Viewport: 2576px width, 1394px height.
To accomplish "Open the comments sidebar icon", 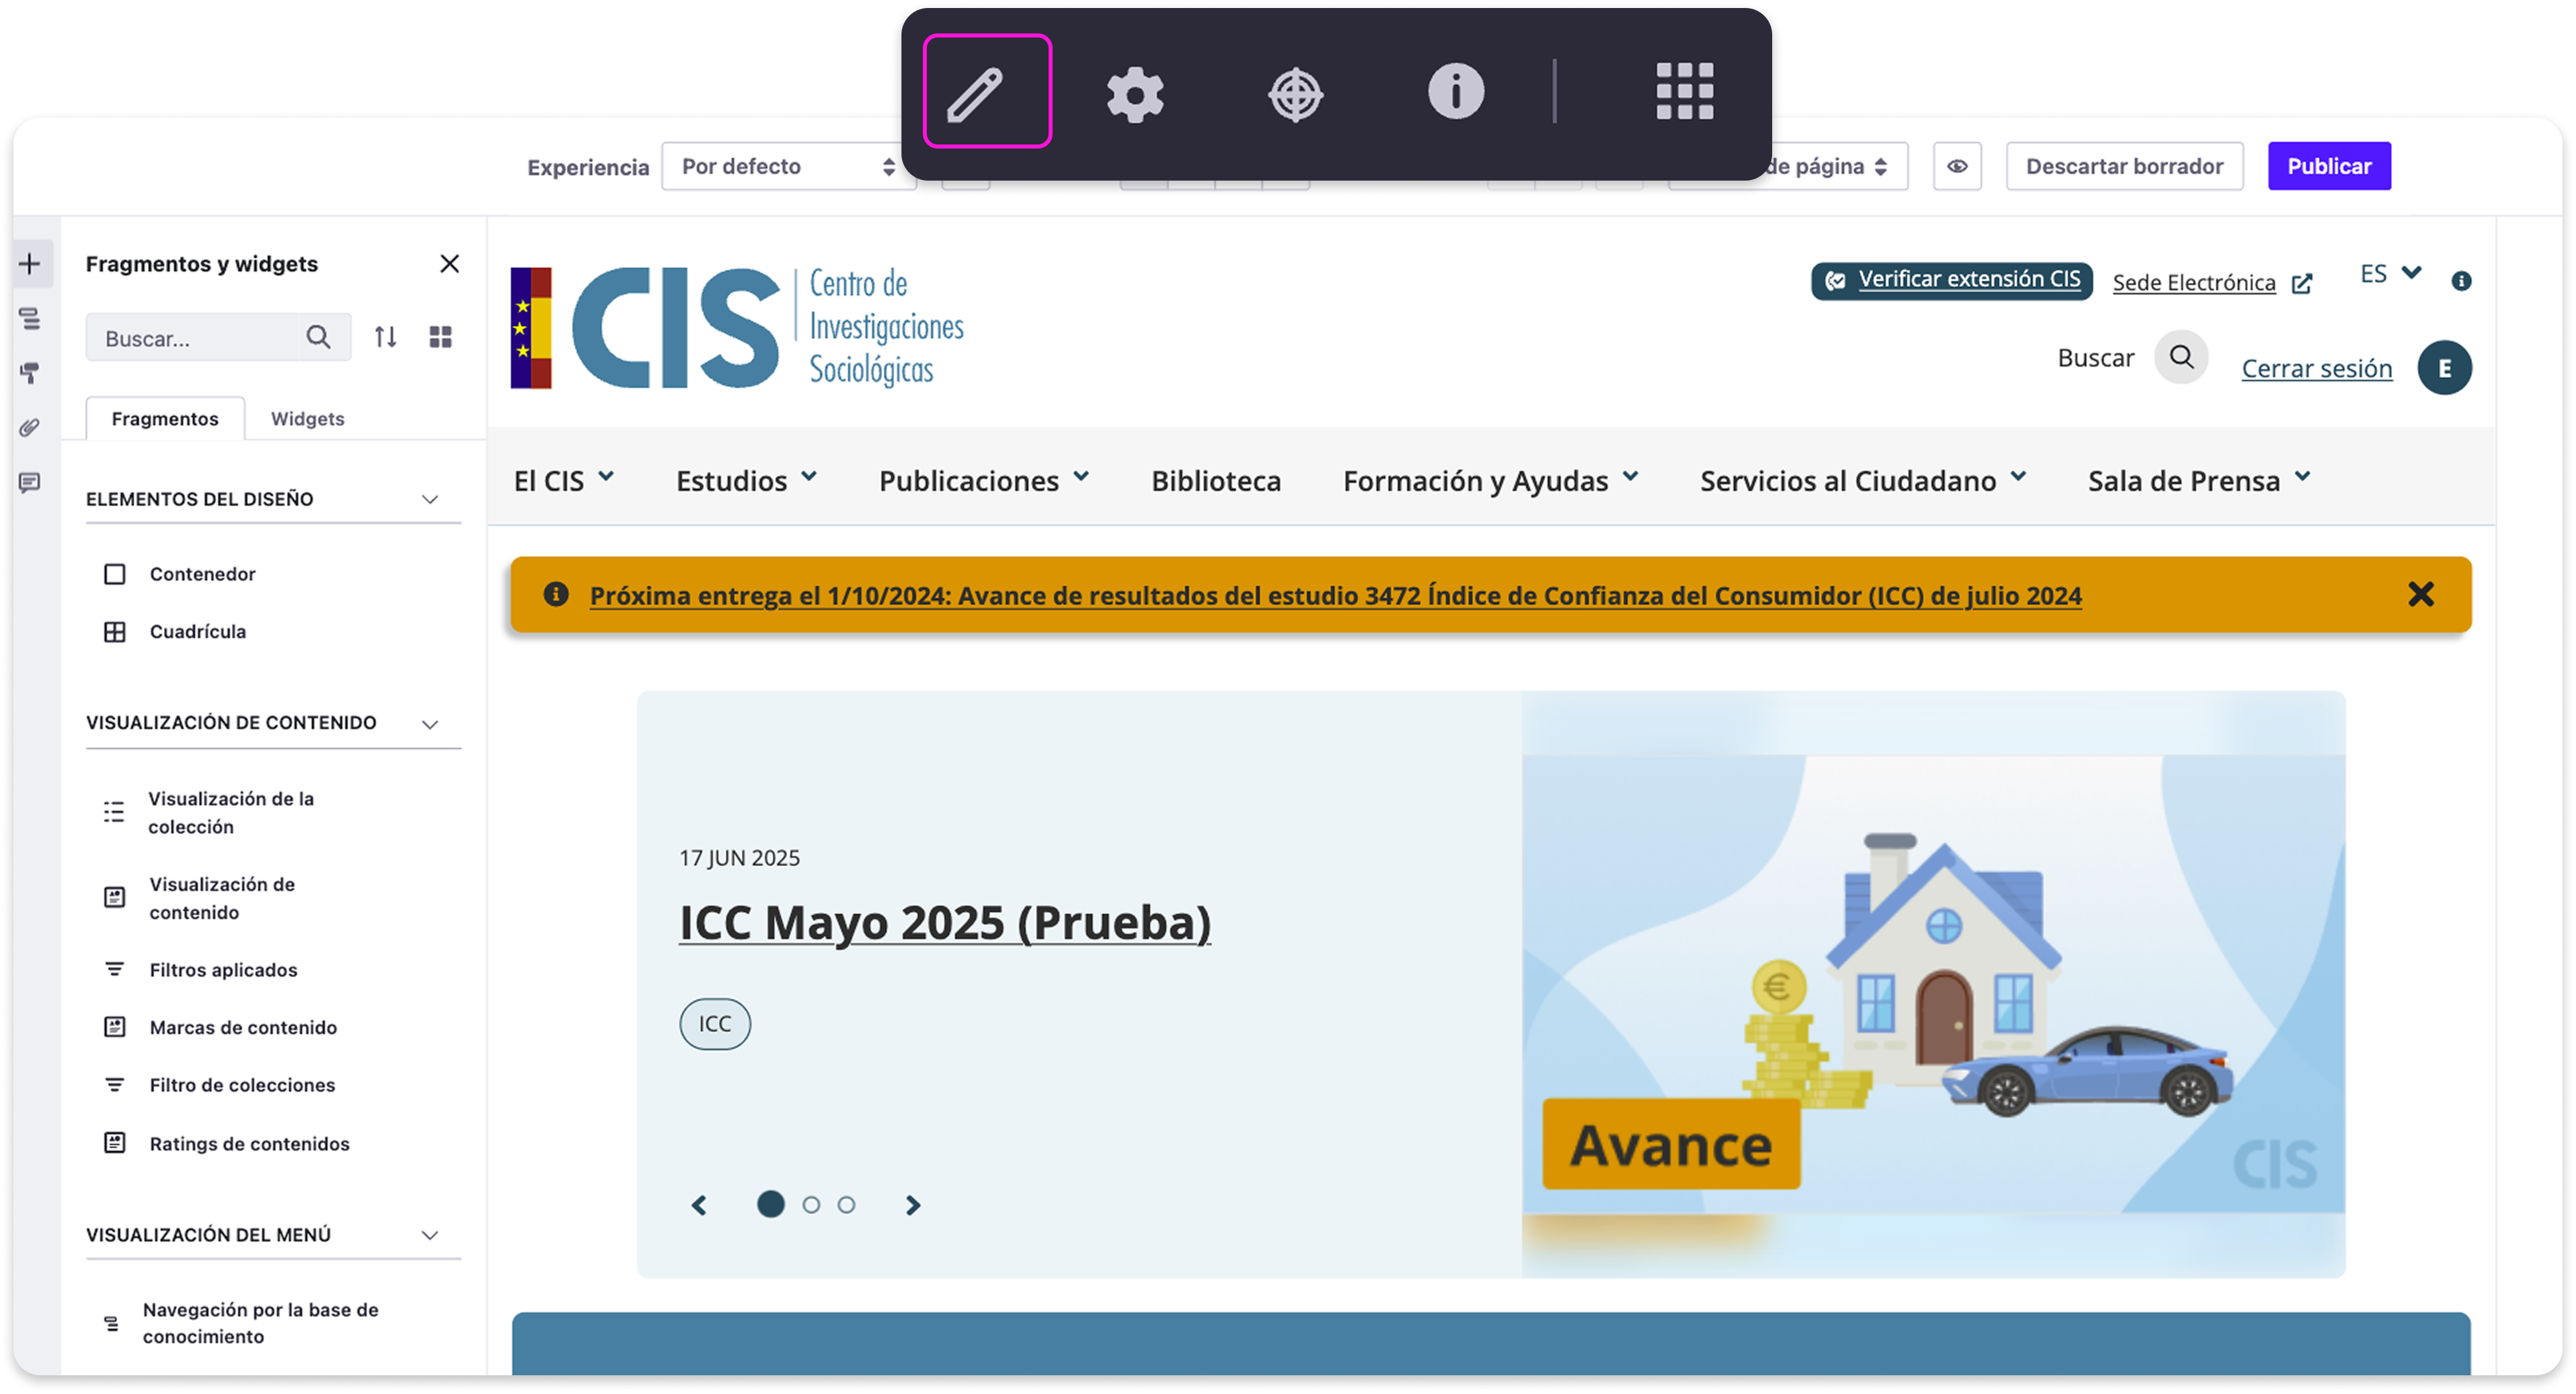I will (30, 483).
